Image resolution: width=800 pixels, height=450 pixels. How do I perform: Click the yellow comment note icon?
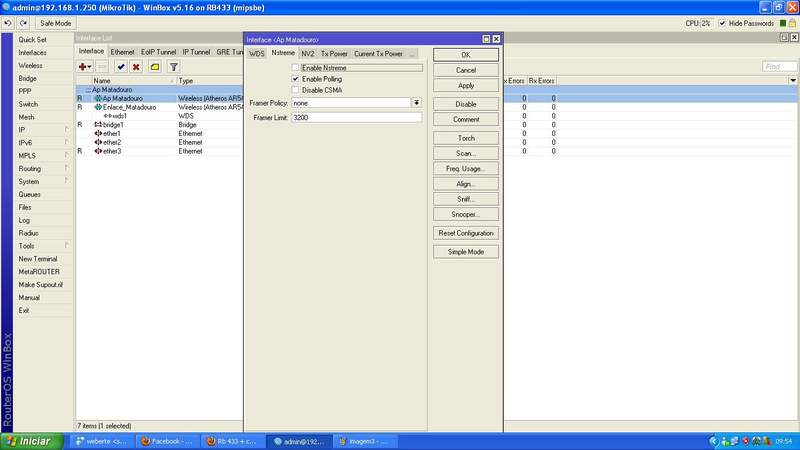click(155, 67)
